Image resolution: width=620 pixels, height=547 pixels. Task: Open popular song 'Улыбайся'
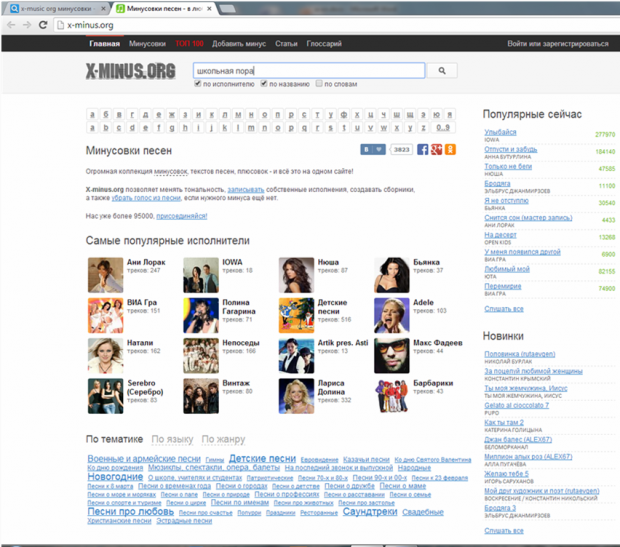500,132
